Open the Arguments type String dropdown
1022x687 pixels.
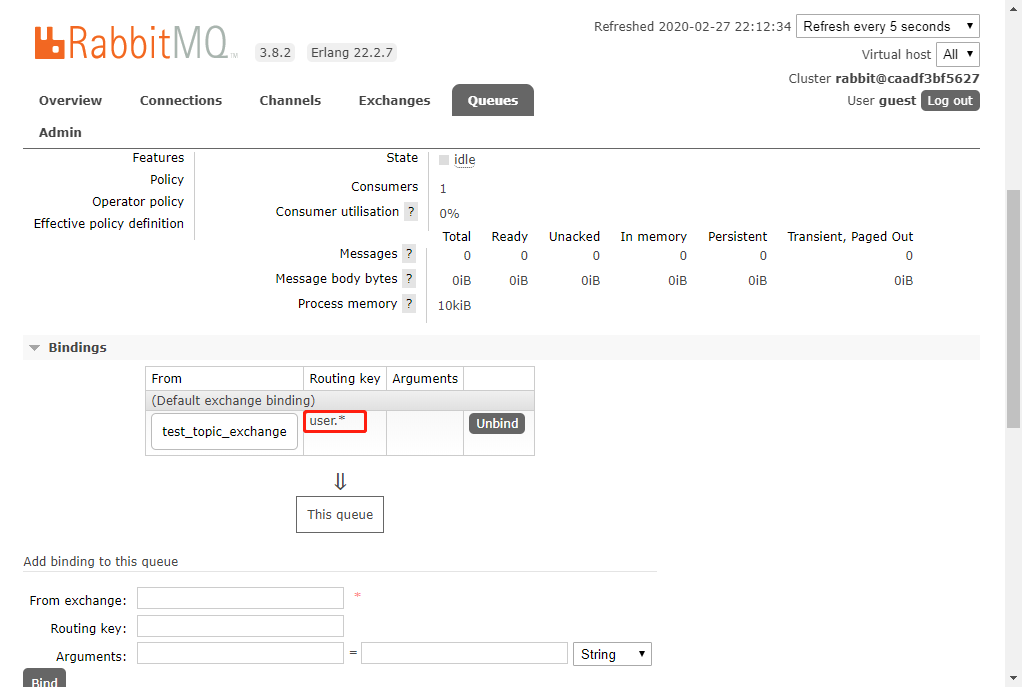click(612, 654)
